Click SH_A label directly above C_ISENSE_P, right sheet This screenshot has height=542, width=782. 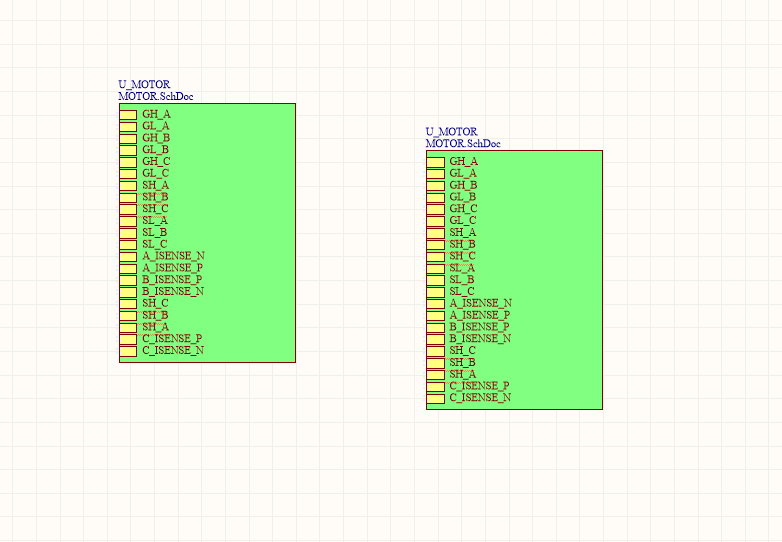pos(463,374)
